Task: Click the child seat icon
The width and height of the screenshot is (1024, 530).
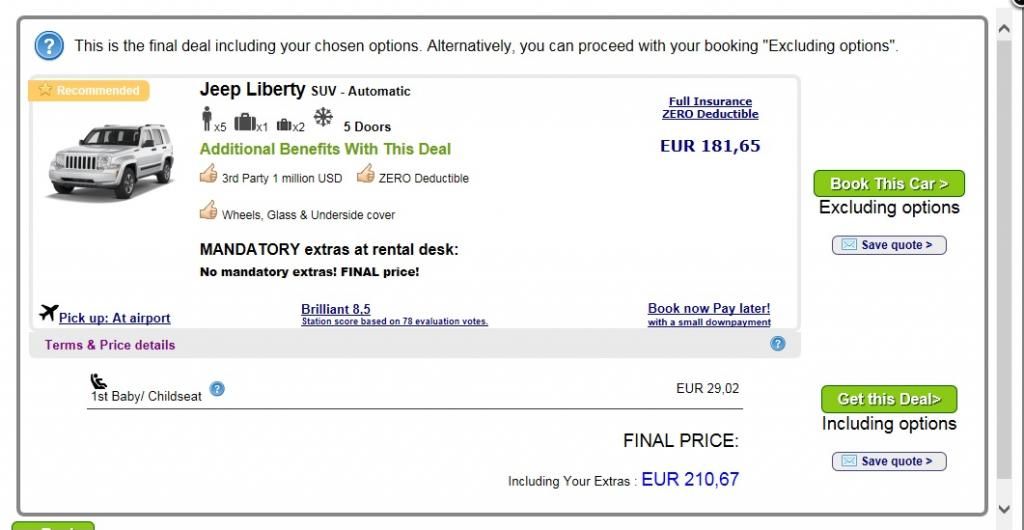Action: point(98,381)
